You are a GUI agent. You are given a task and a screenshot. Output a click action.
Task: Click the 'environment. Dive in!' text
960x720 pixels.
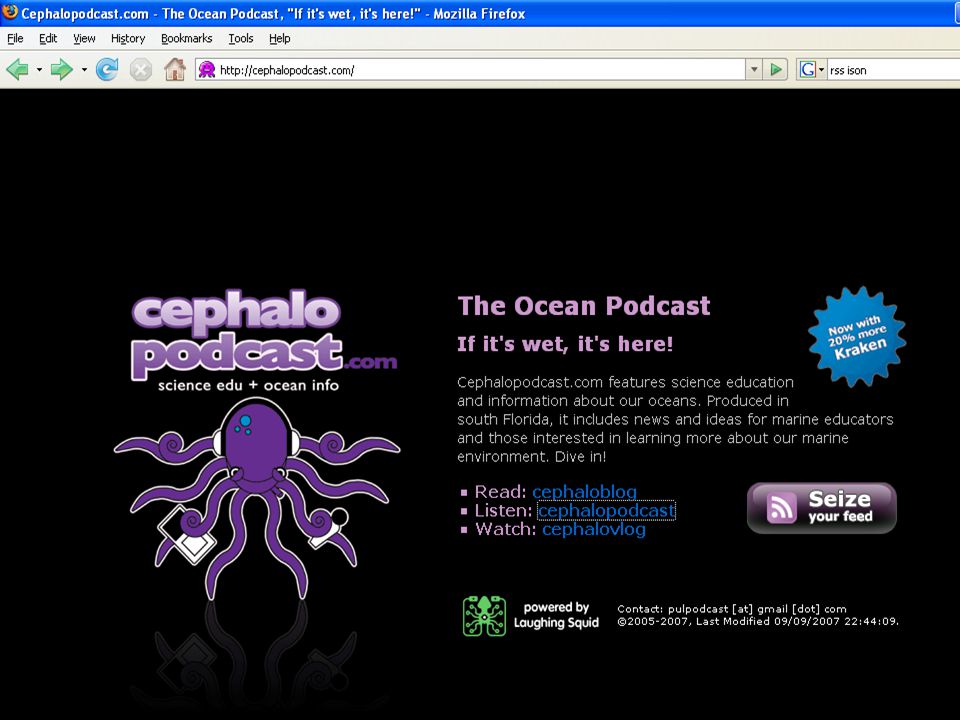pyautogui.click(x=531, y=457)
